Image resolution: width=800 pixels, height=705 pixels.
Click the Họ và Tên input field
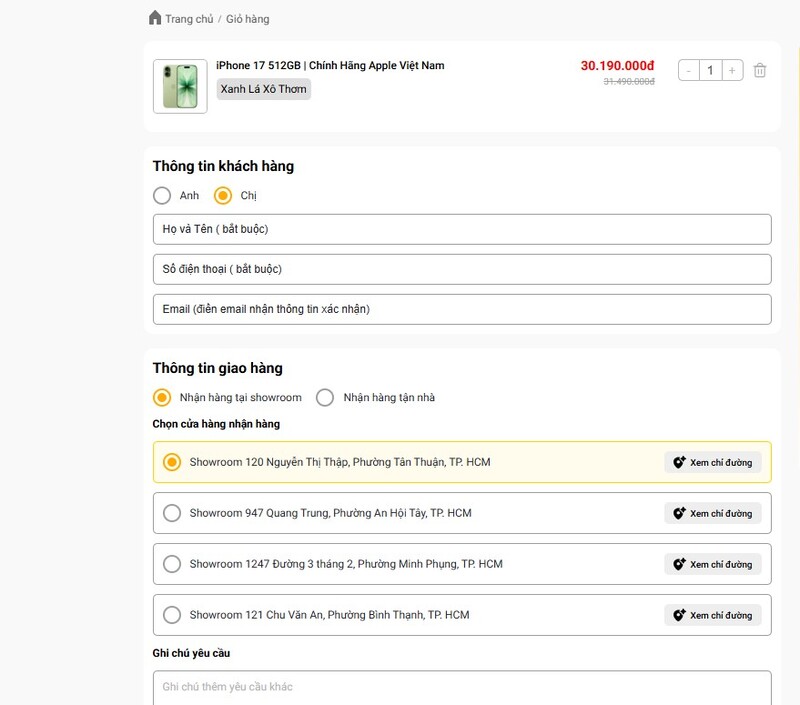point(462,229)
